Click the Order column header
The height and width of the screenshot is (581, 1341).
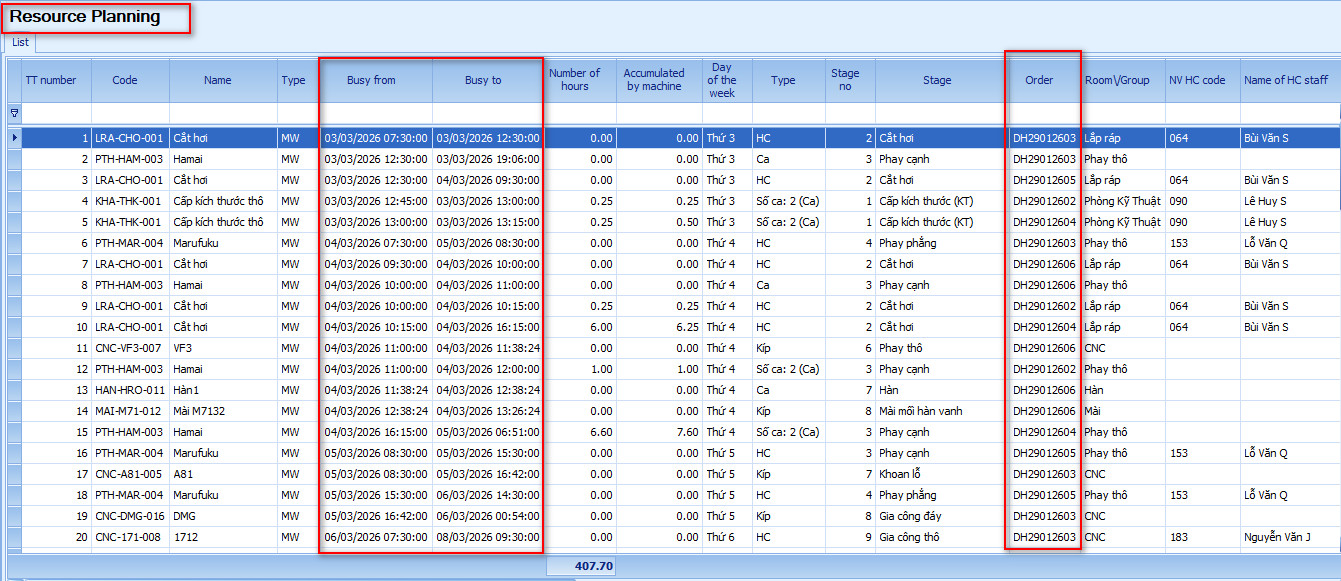click(1039, 80)
